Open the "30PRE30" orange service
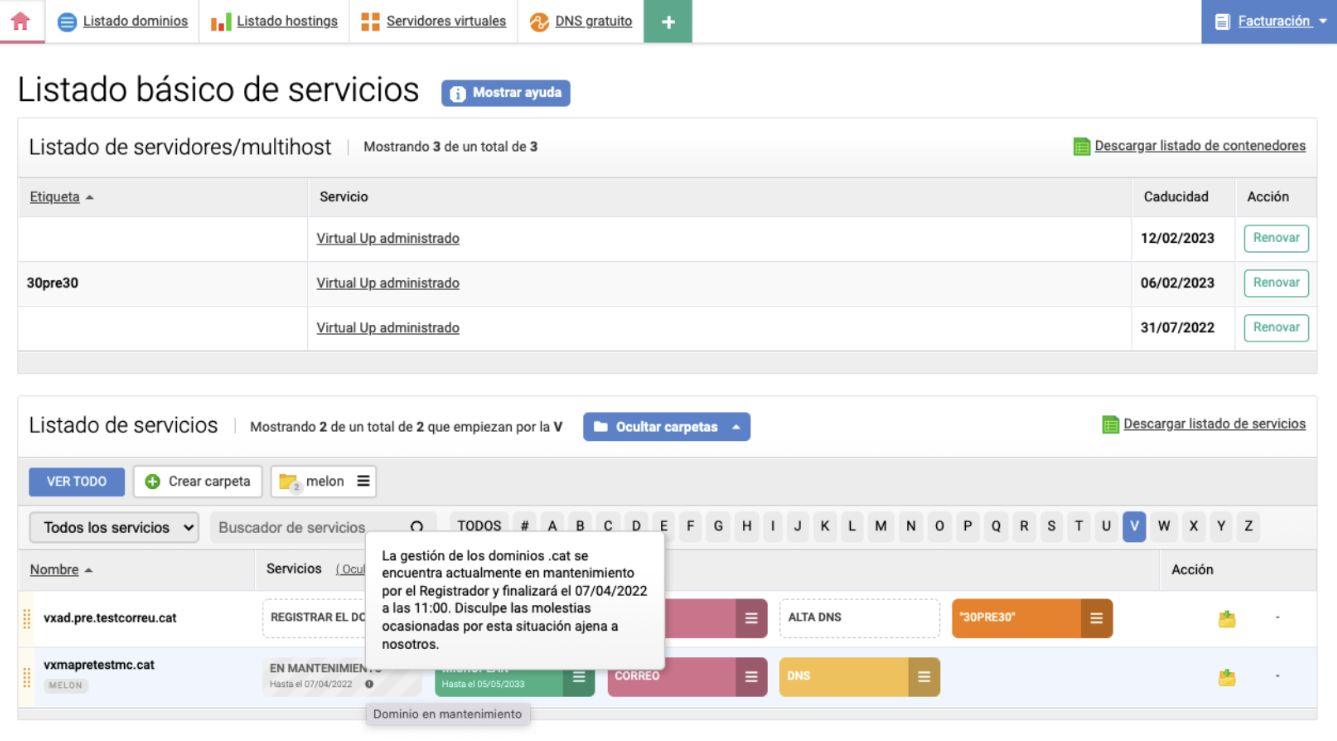 tap(1016, 618)
